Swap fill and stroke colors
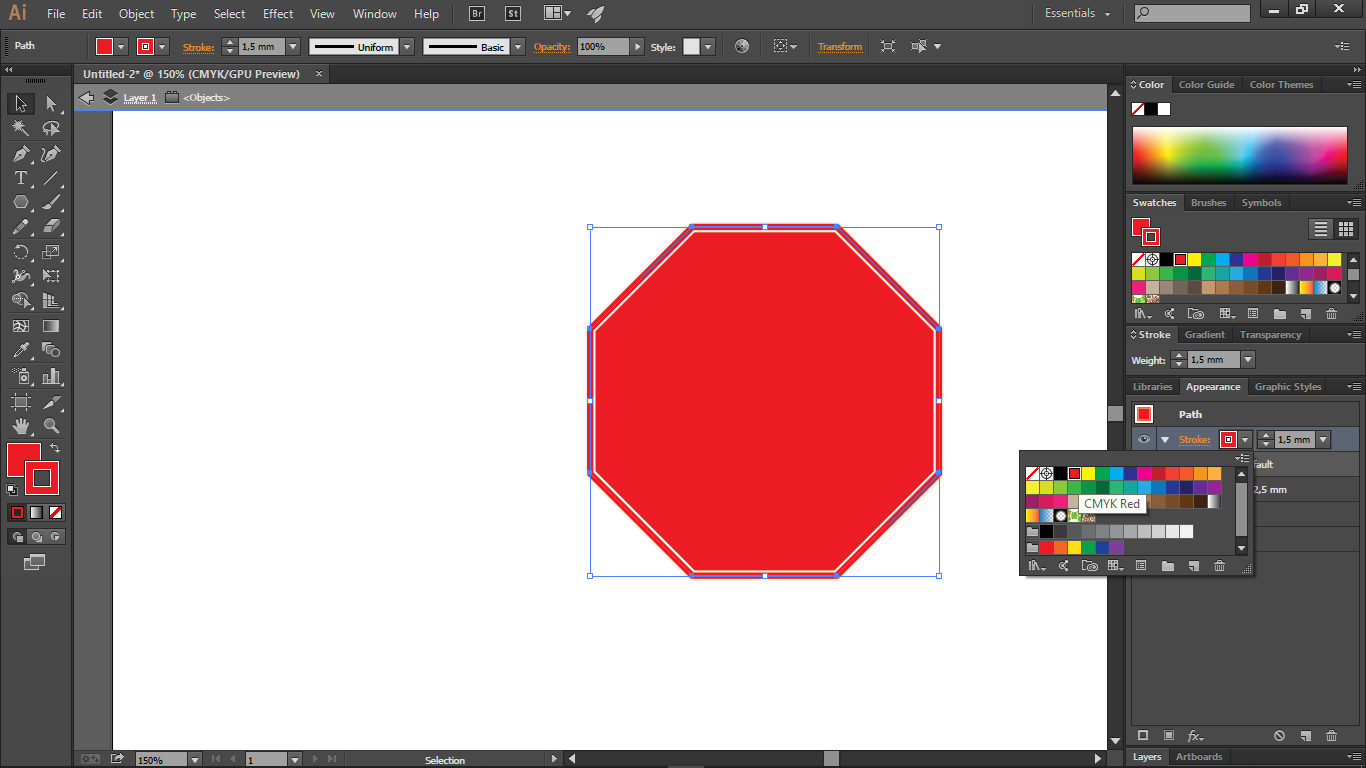This screenshot has width=1366, height=768. [55, 448]
